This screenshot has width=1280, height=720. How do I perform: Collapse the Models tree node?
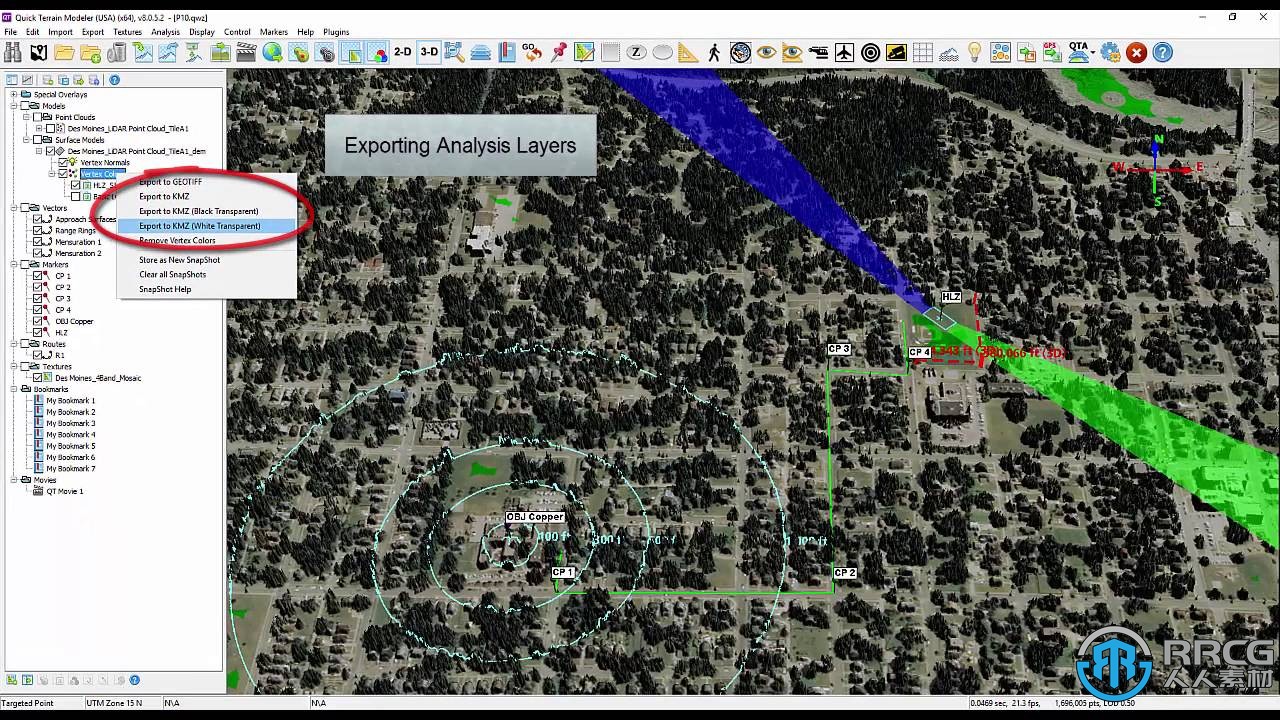(14, 106)
